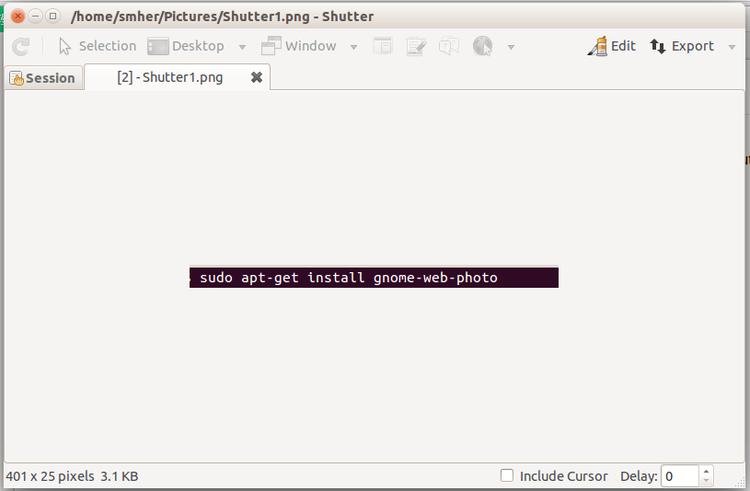Click the Export button

[x=682, y=46]
